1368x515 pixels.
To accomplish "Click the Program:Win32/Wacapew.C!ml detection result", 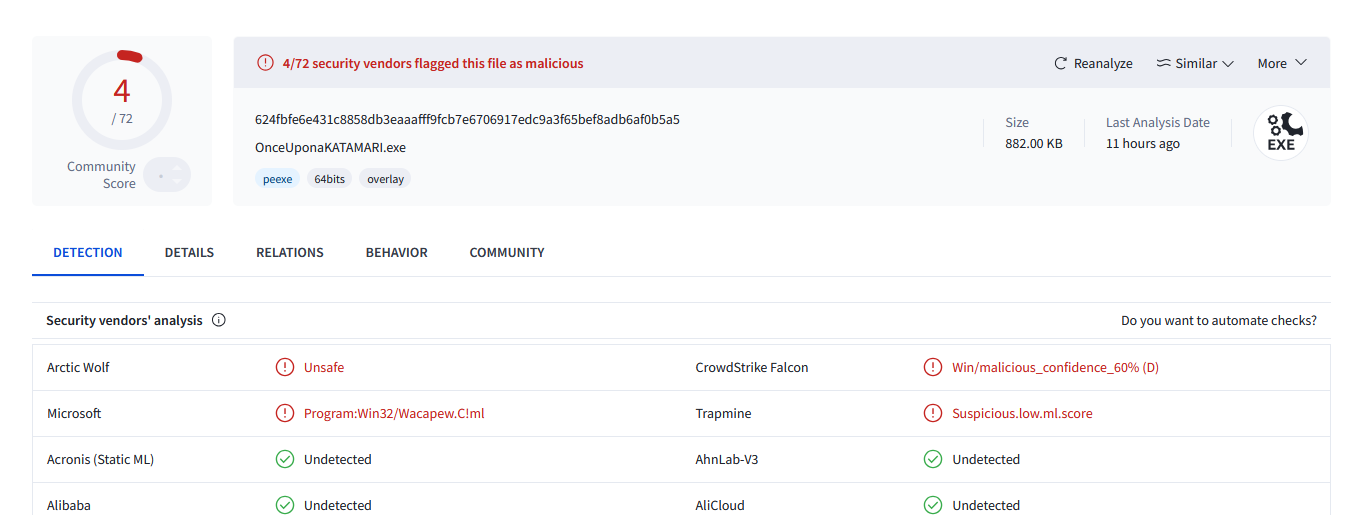I will 394,413.
